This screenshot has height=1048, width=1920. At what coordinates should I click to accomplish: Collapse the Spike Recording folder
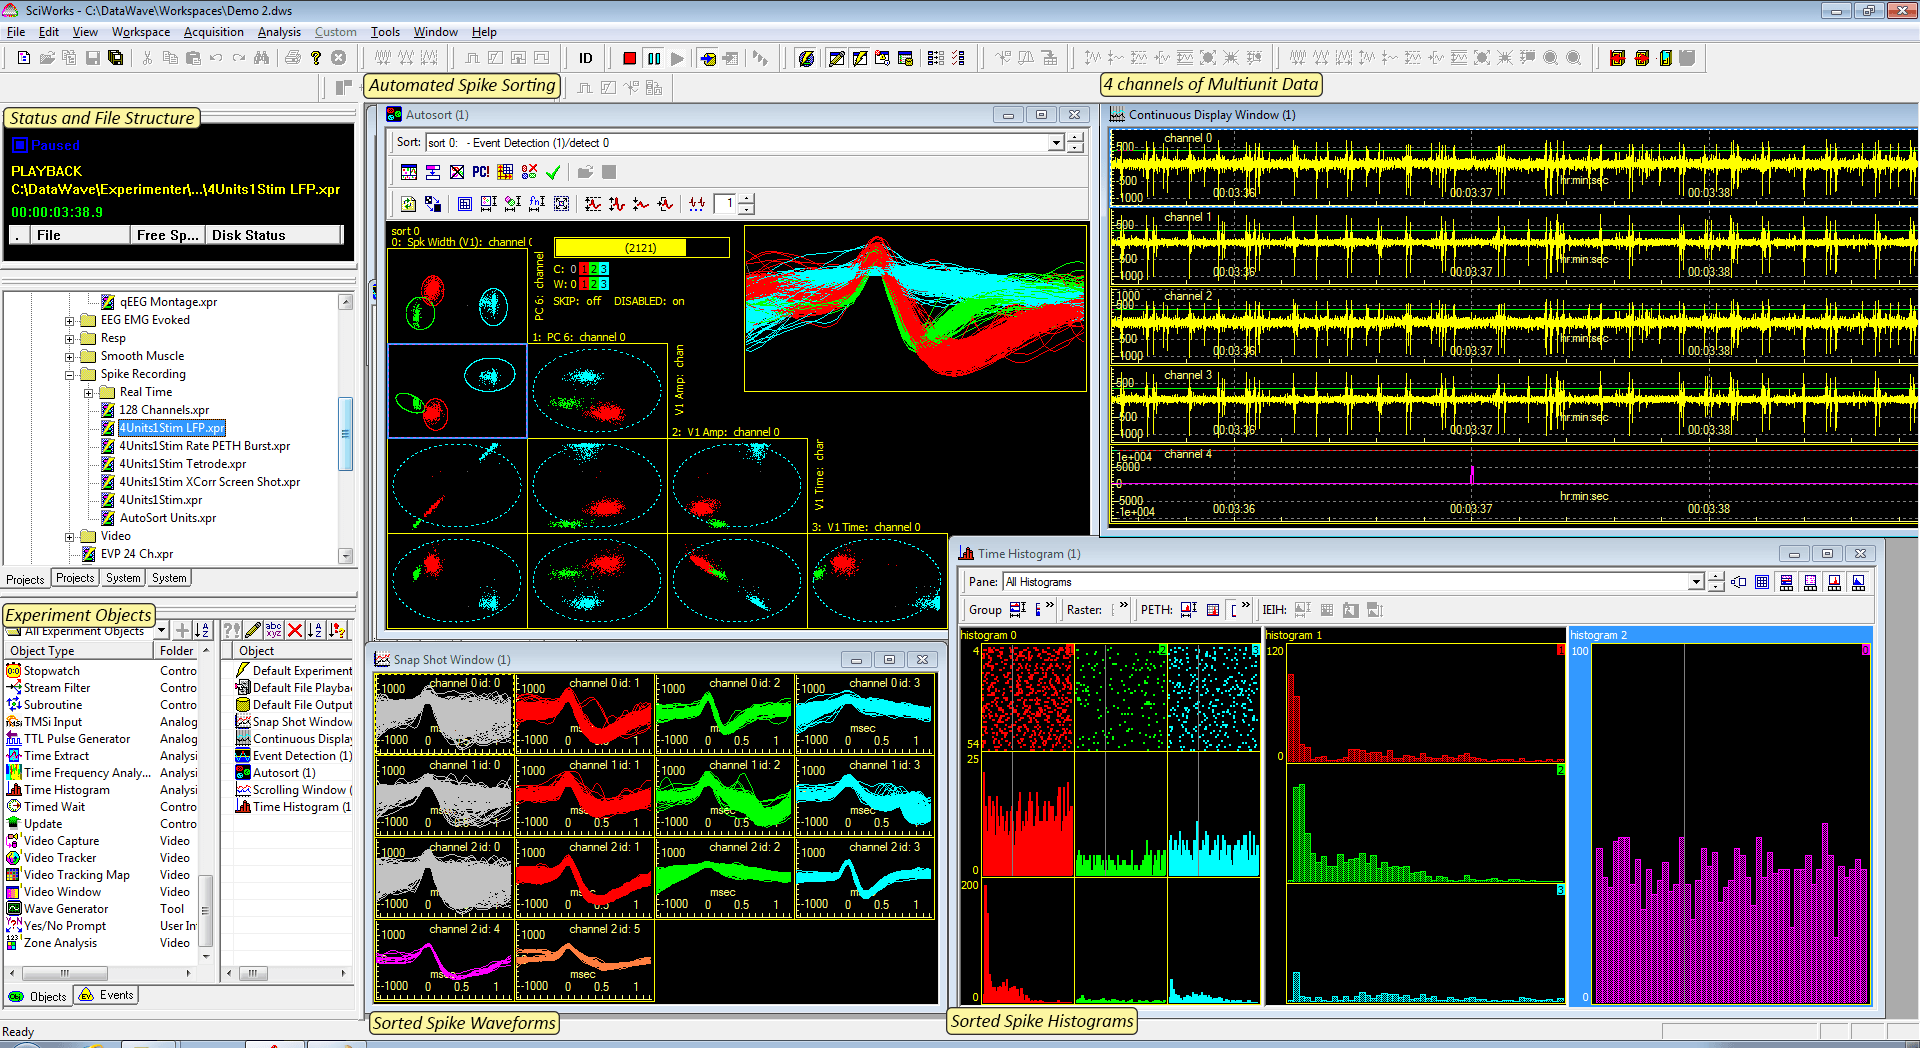coord(70,375)
